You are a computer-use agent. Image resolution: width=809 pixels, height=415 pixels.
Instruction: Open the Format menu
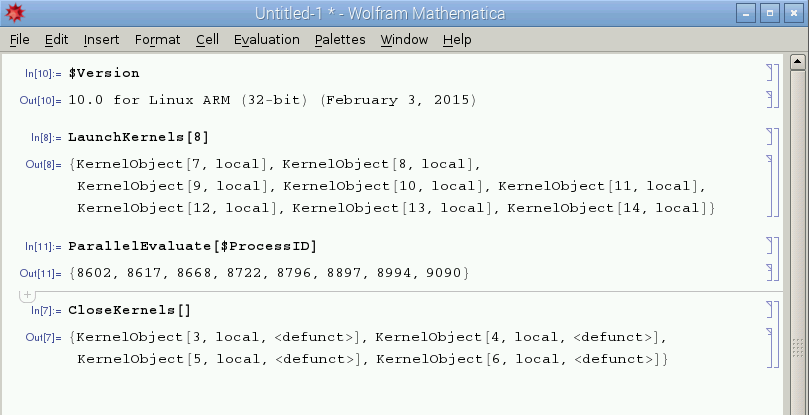(157, 40)
